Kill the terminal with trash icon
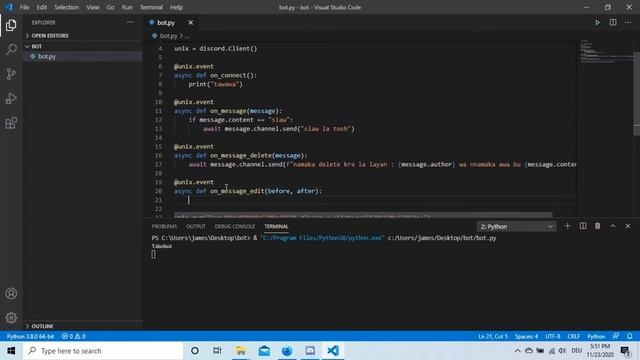 [598, 226]
